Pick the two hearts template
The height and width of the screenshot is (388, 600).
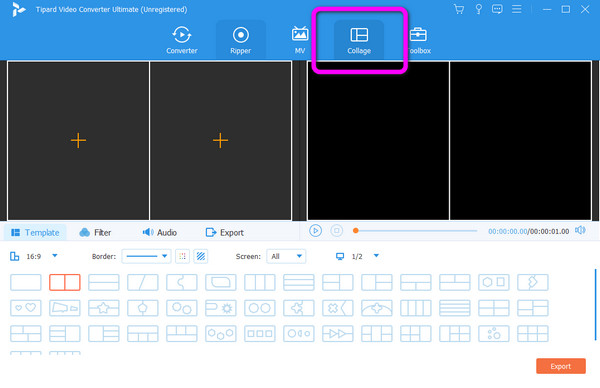coord(26,308)
